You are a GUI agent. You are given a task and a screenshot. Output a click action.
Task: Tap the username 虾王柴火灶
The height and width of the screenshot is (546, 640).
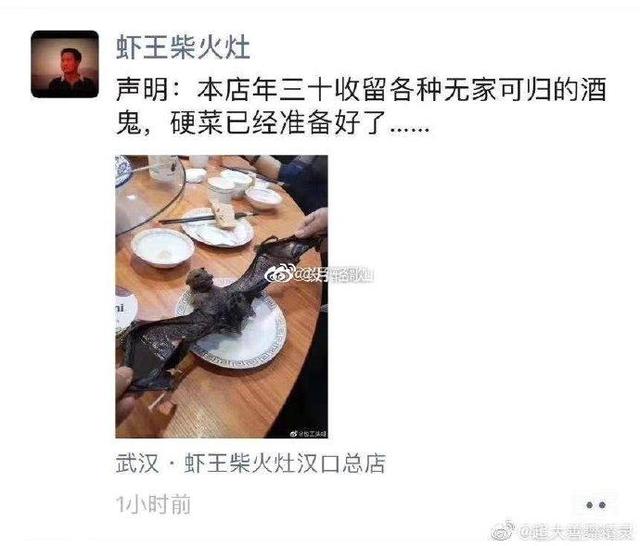click(183, 47)
